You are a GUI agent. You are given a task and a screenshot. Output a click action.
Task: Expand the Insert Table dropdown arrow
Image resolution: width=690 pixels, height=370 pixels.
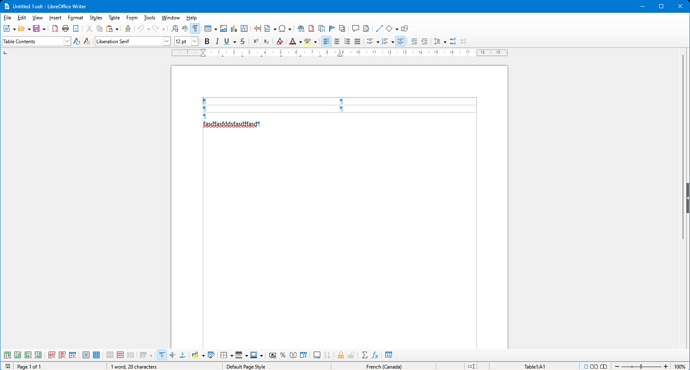[215, 29]
